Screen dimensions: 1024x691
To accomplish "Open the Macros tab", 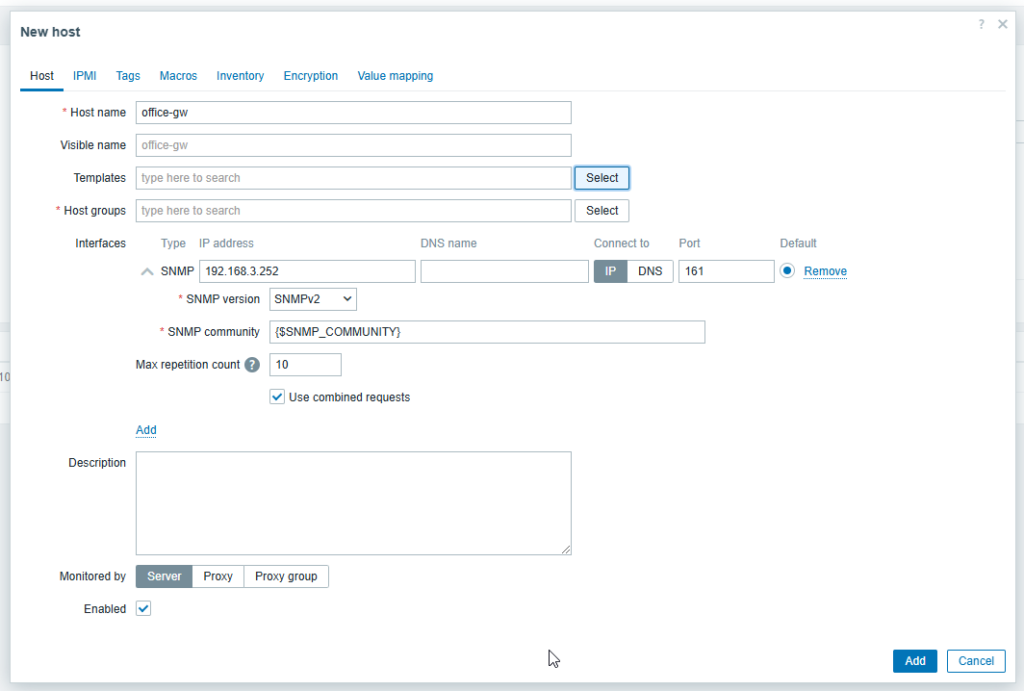I will pos(178,76).
